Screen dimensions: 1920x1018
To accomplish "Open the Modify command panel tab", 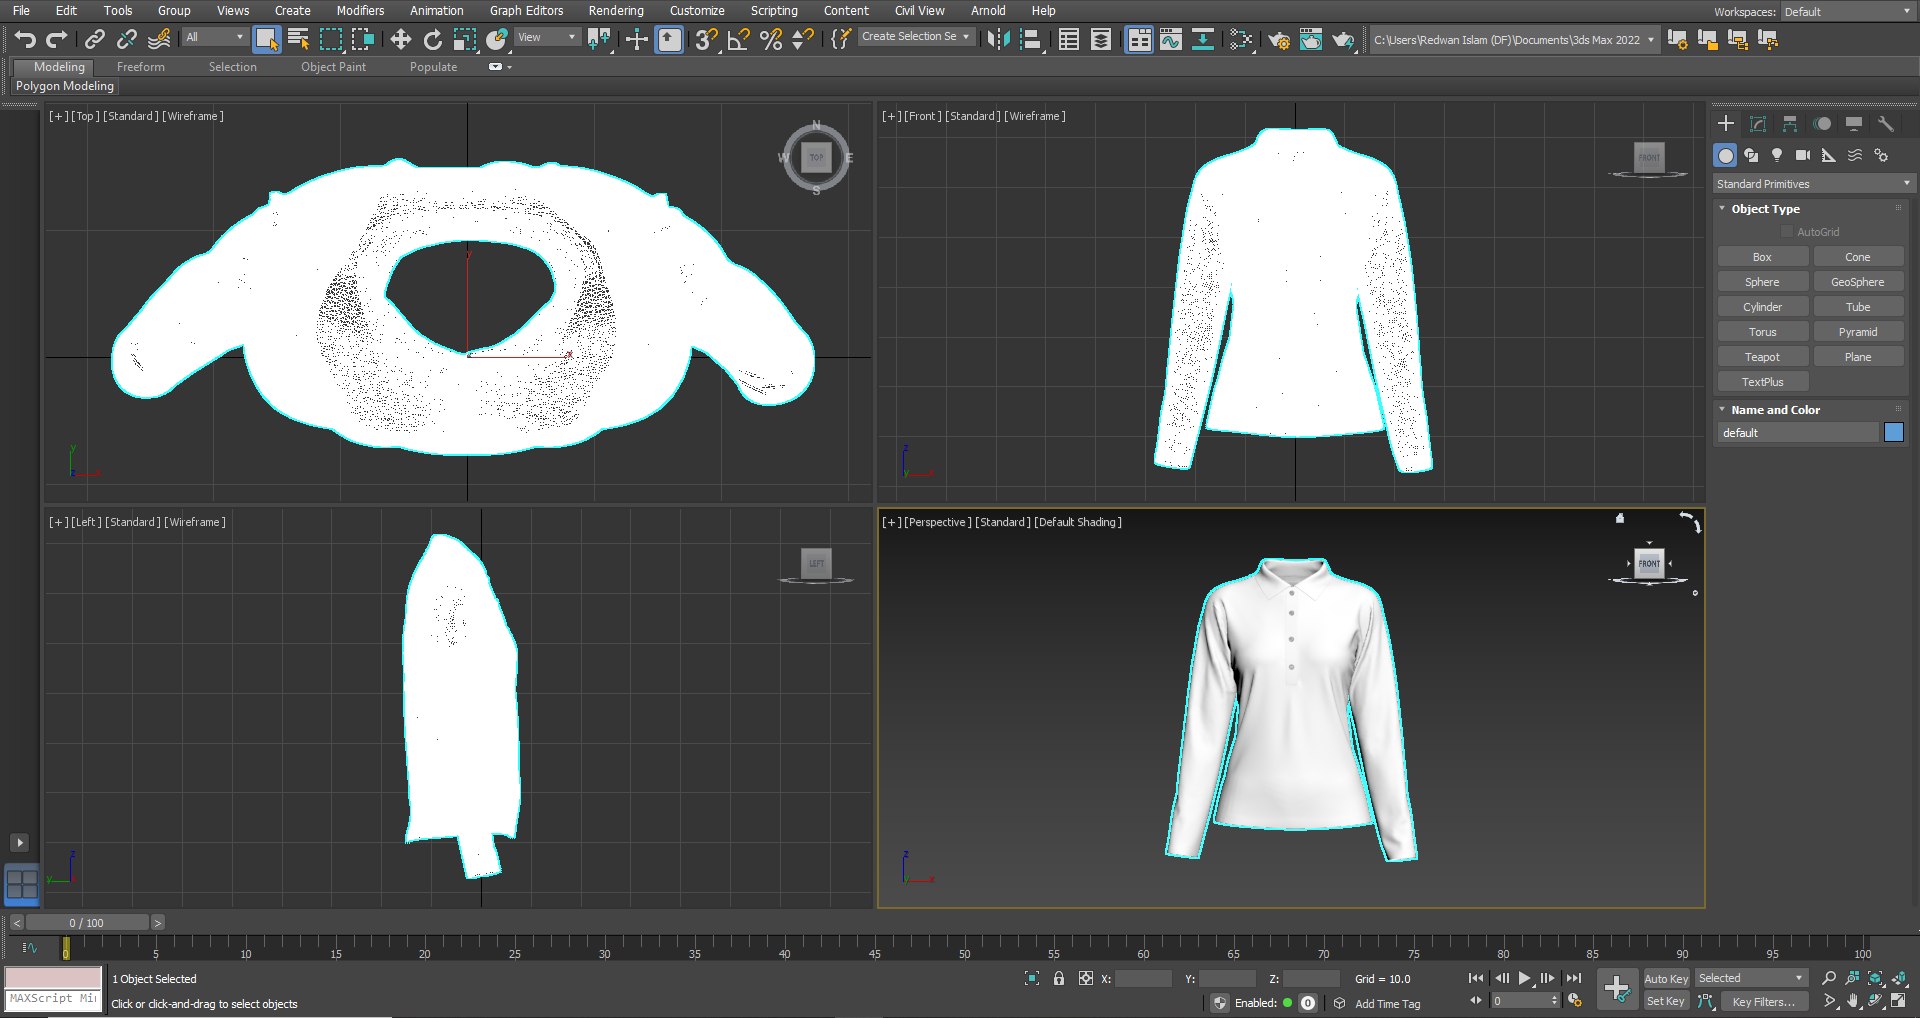I will click(x=1758, y=124).
